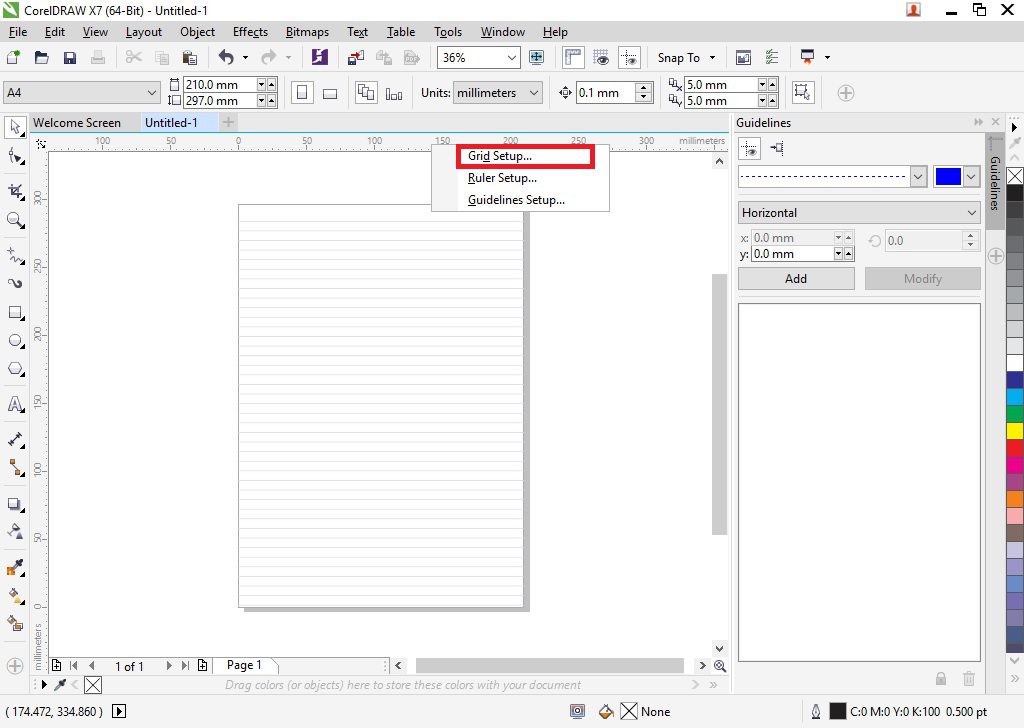Choose Guidelines Setup... from context menu
The width and height of the screenshot is (1024, 728).
(516, 200)
